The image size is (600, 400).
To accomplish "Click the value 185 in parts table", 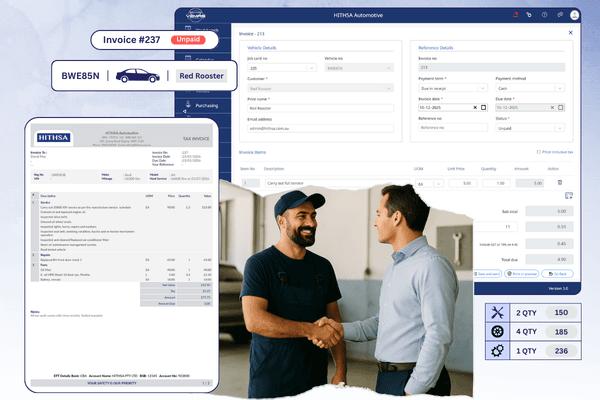I will (x=561, y=331).
